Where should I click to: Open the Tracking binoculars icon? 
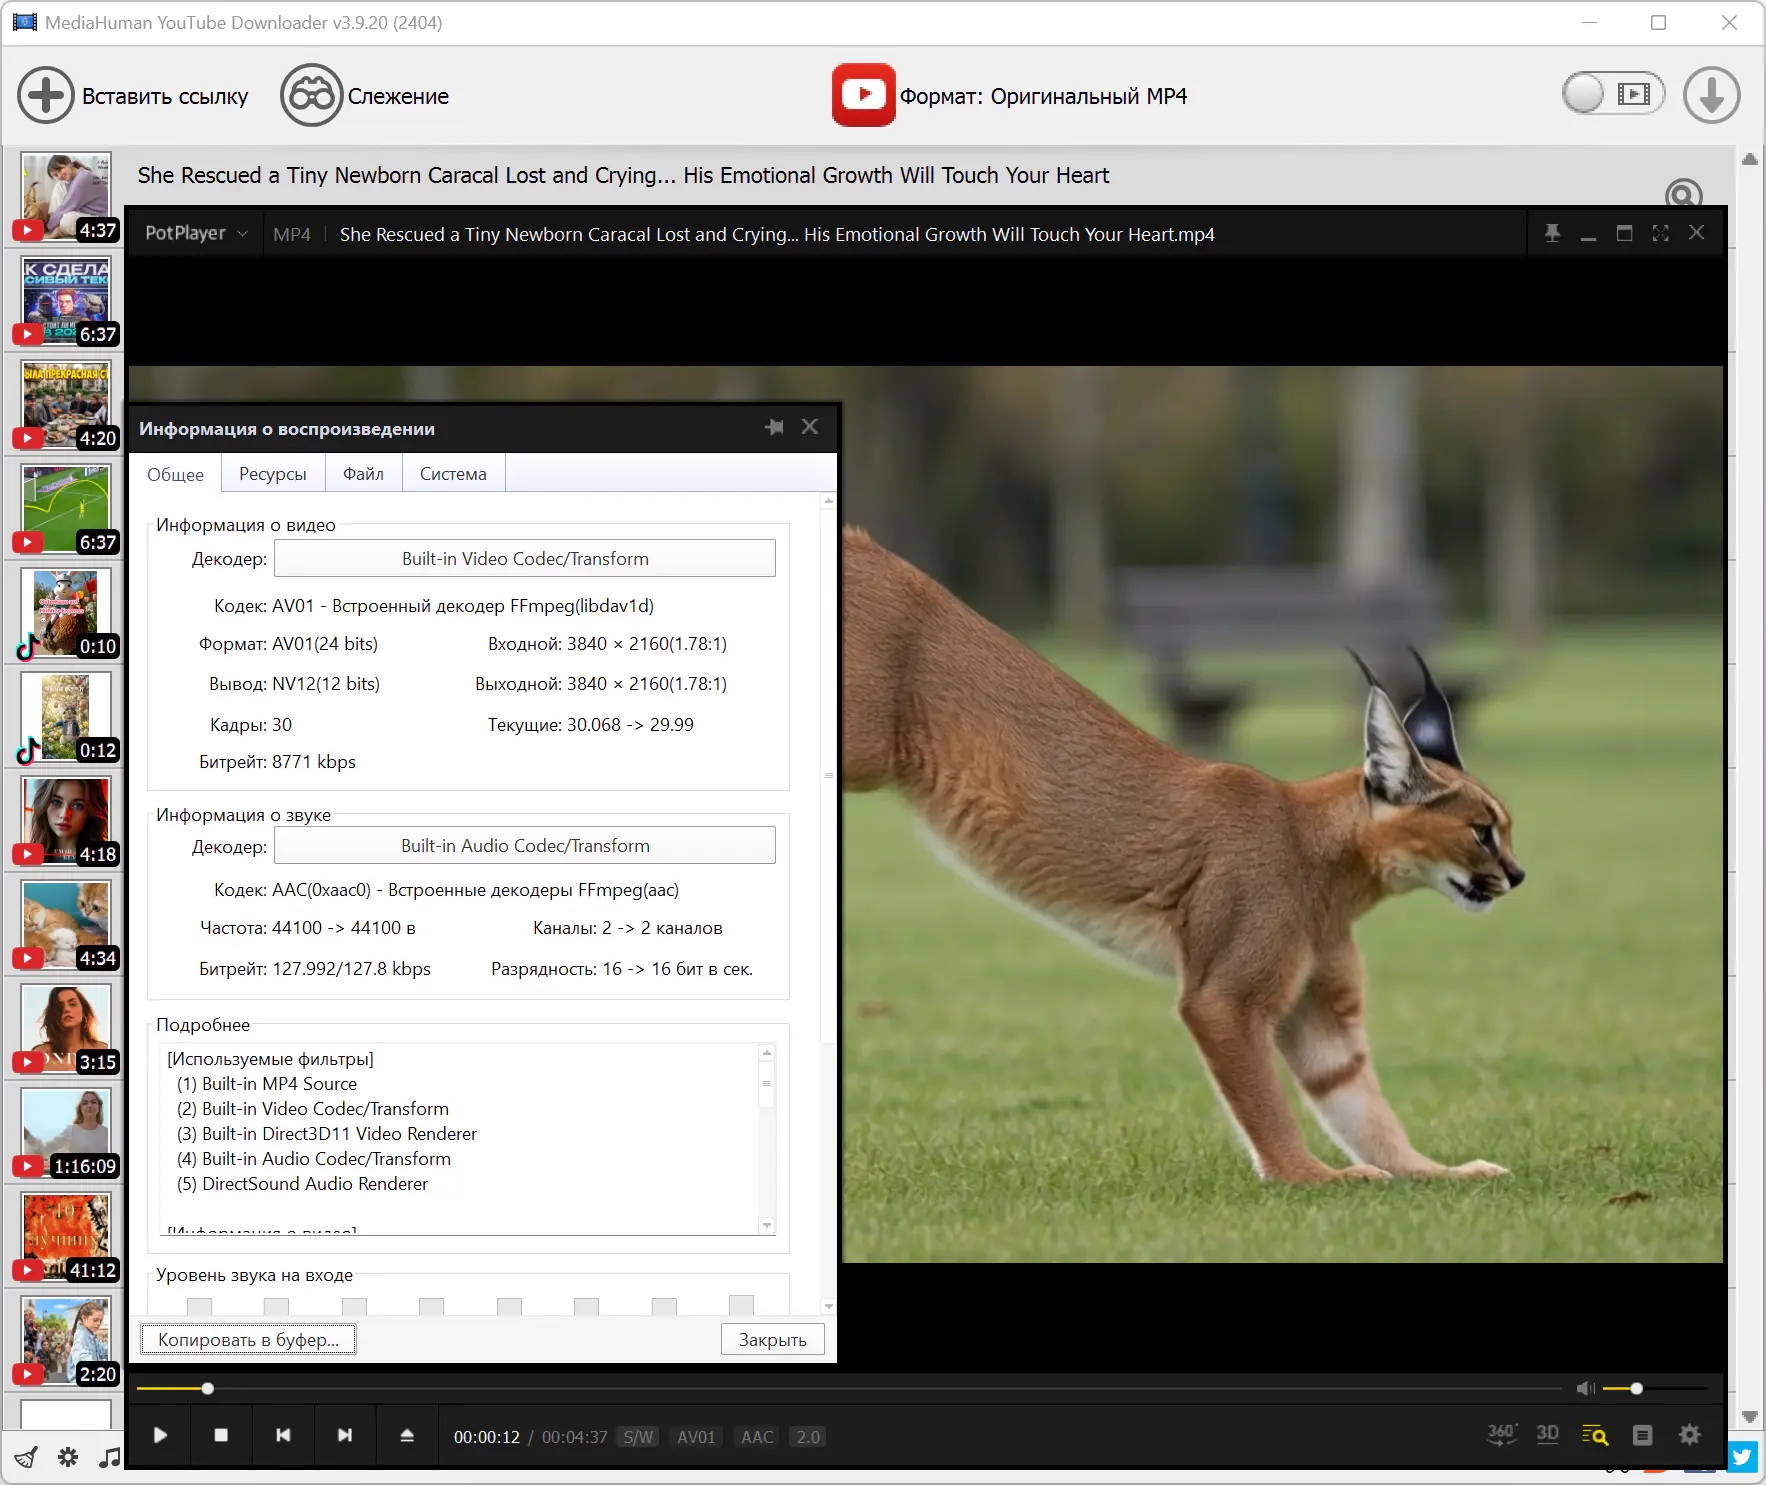311,96
